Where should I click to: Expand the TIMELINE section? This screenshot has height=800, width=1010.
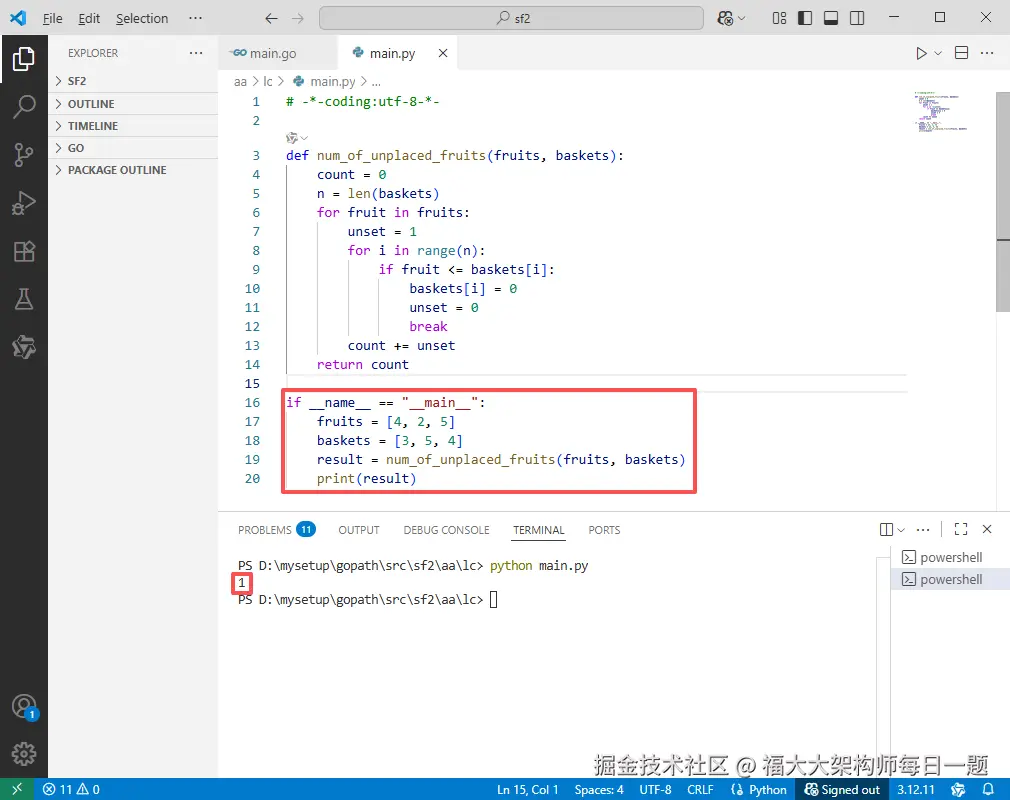[x=134, y=126]
